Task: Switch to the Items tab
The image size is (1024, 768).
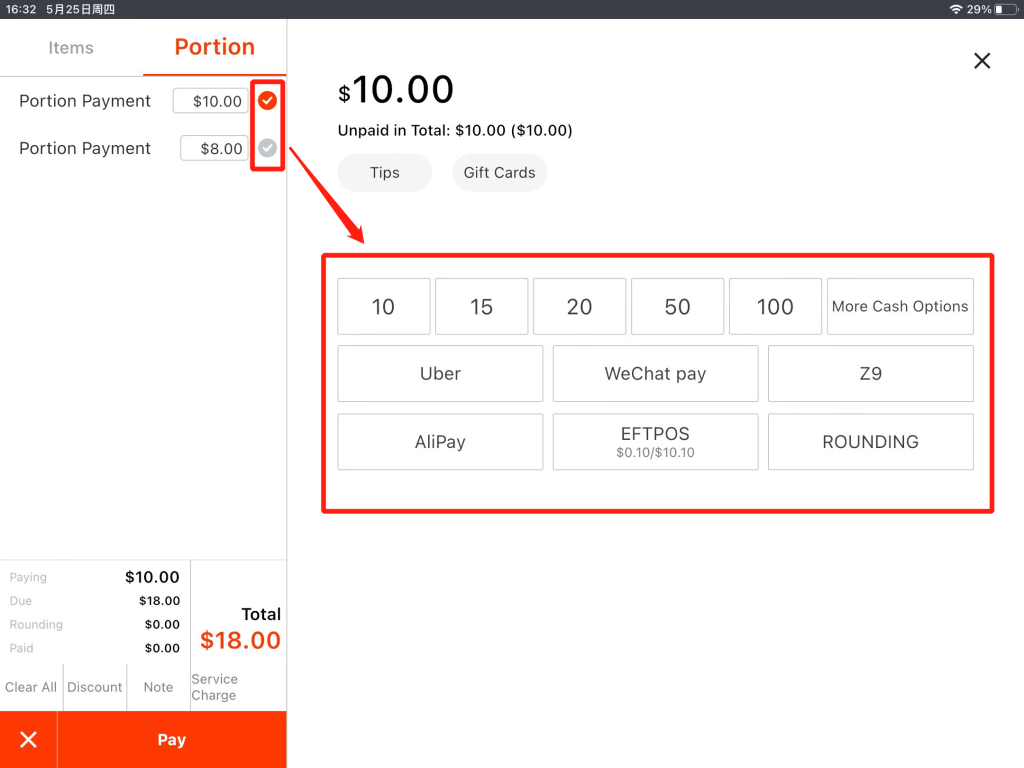Action: [71, 48]
